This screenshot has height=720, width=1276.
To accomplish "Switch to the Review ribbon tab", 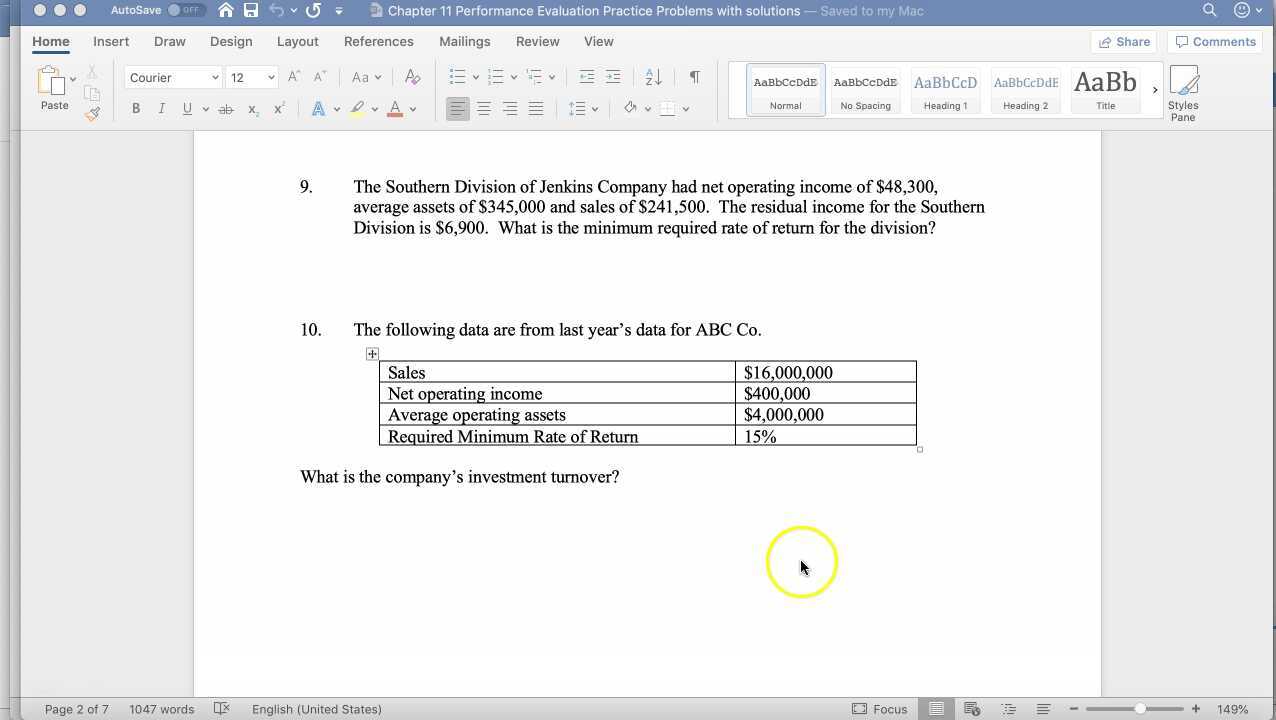I will coord(537,41).
